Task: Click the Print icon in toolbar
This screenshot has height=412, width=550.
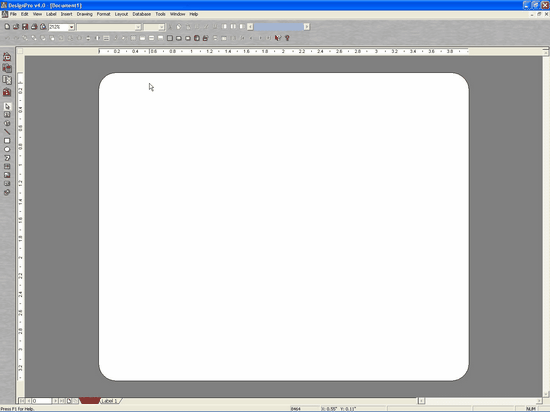Action: pos(34,27)
